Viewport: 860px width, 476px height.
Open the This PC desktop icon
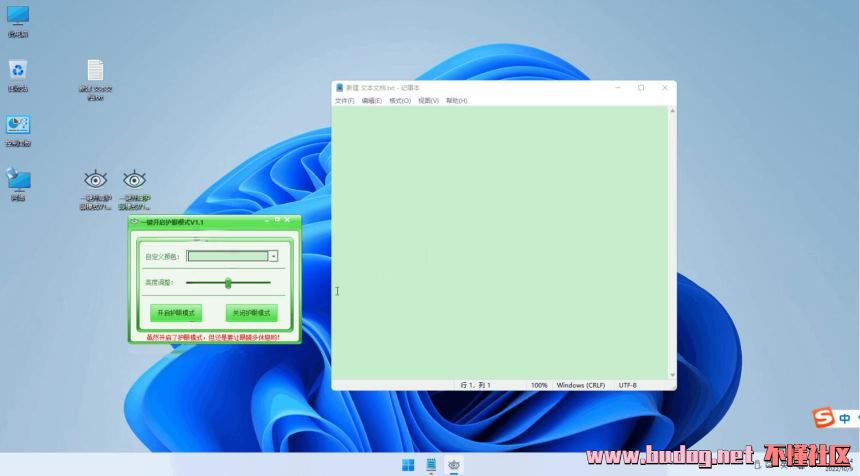[18, 21]
